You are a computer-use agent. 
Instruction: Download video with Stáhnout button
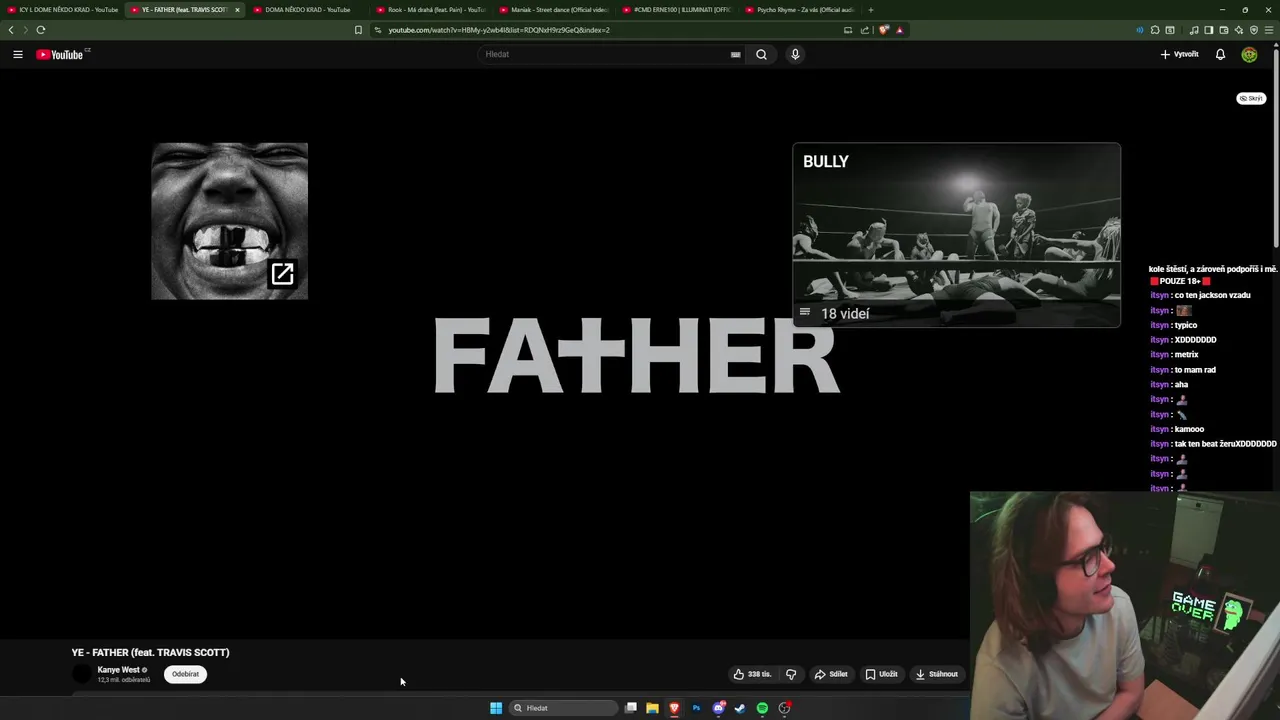coord(937,674)
